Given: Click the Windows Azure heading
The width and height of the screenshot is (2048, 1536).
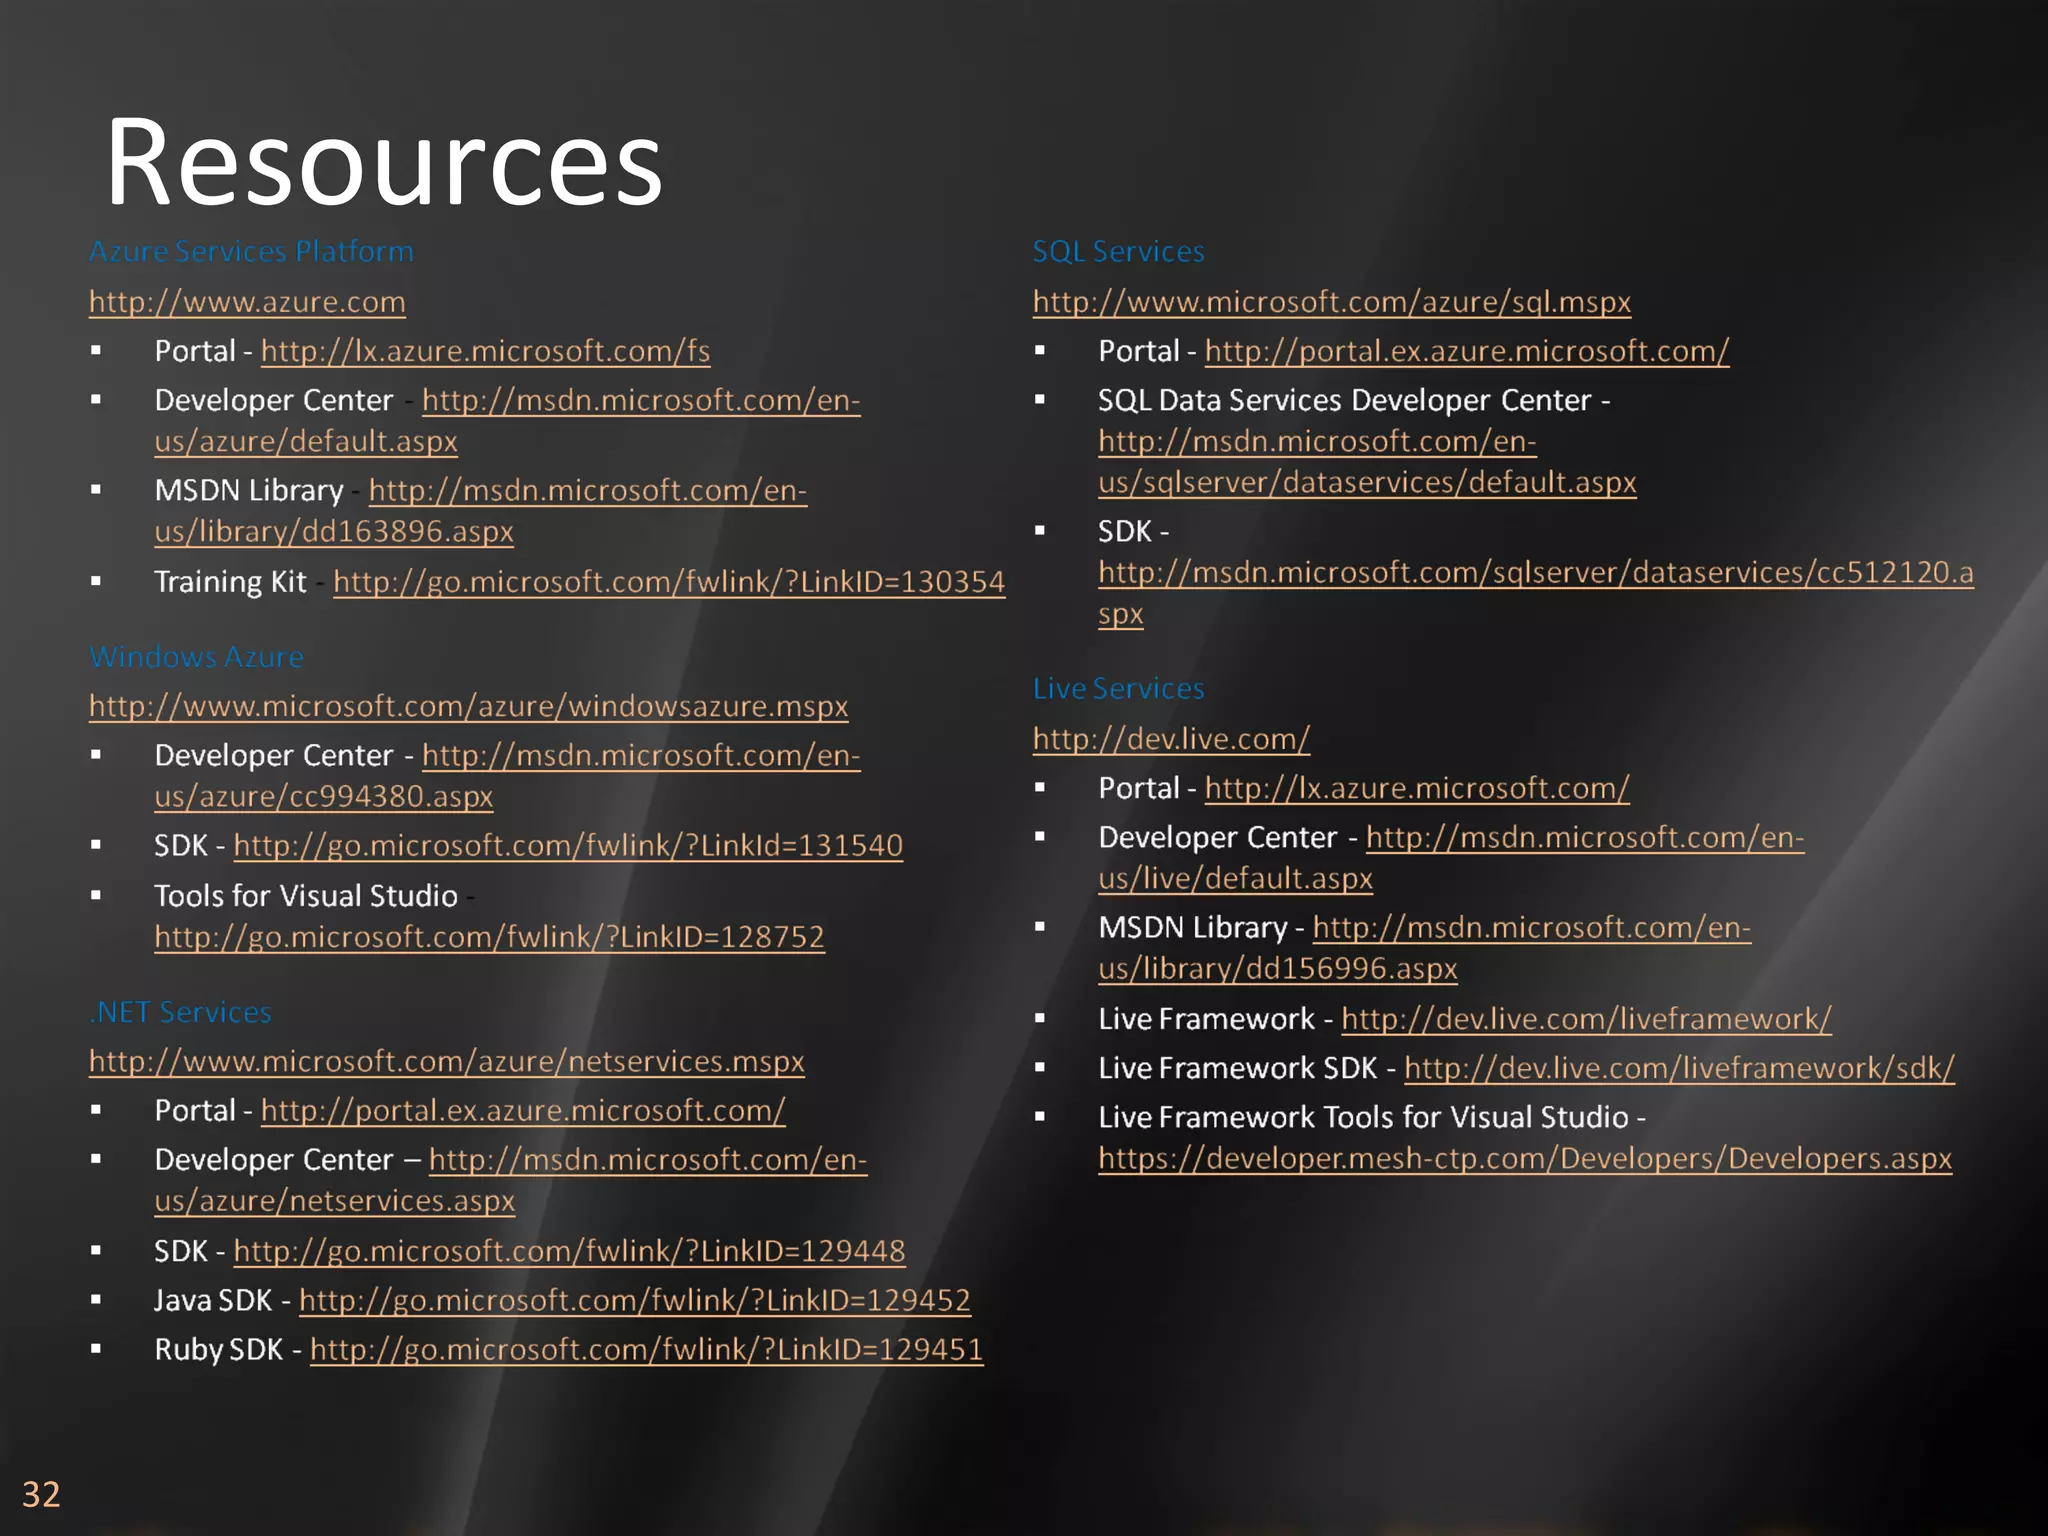Looking at the screenshot, I should pyautogui.click(x=196, y=657).
